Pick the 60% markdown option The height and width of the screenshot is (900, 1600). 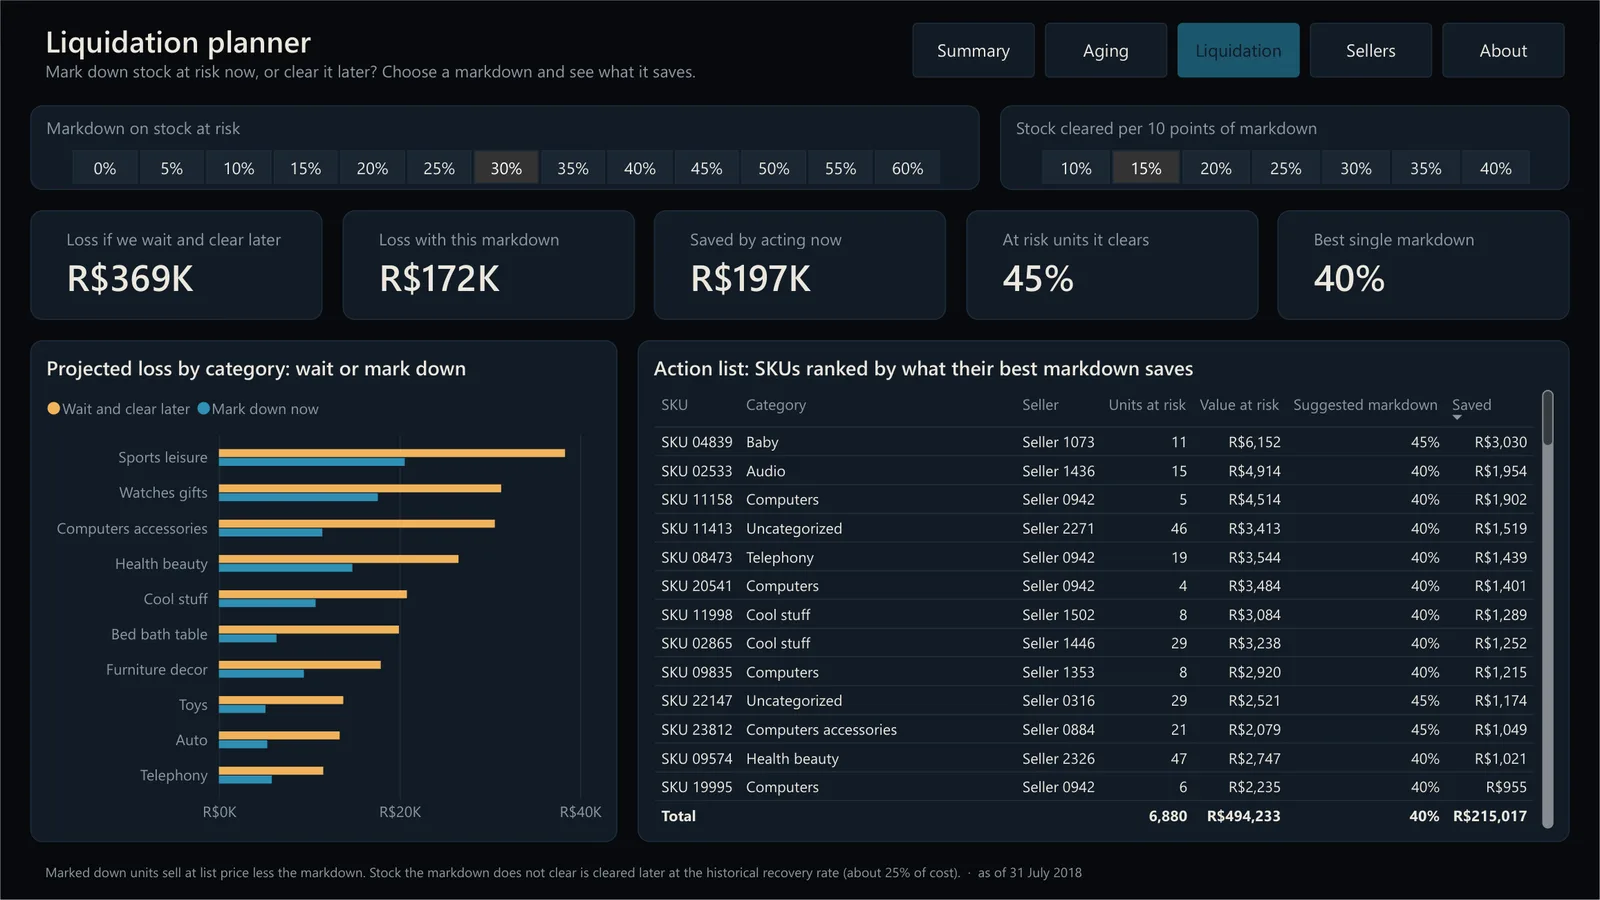tap(907, 168)
